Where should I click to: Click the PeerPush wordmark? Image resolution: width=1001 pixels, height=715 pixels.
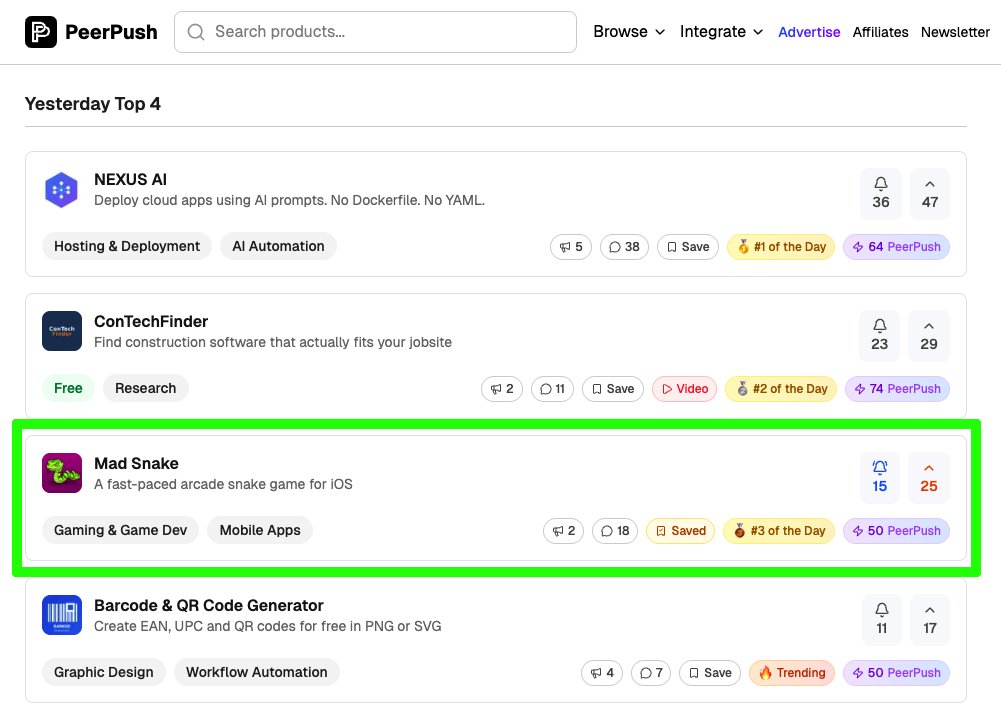(x=111, y=32)
